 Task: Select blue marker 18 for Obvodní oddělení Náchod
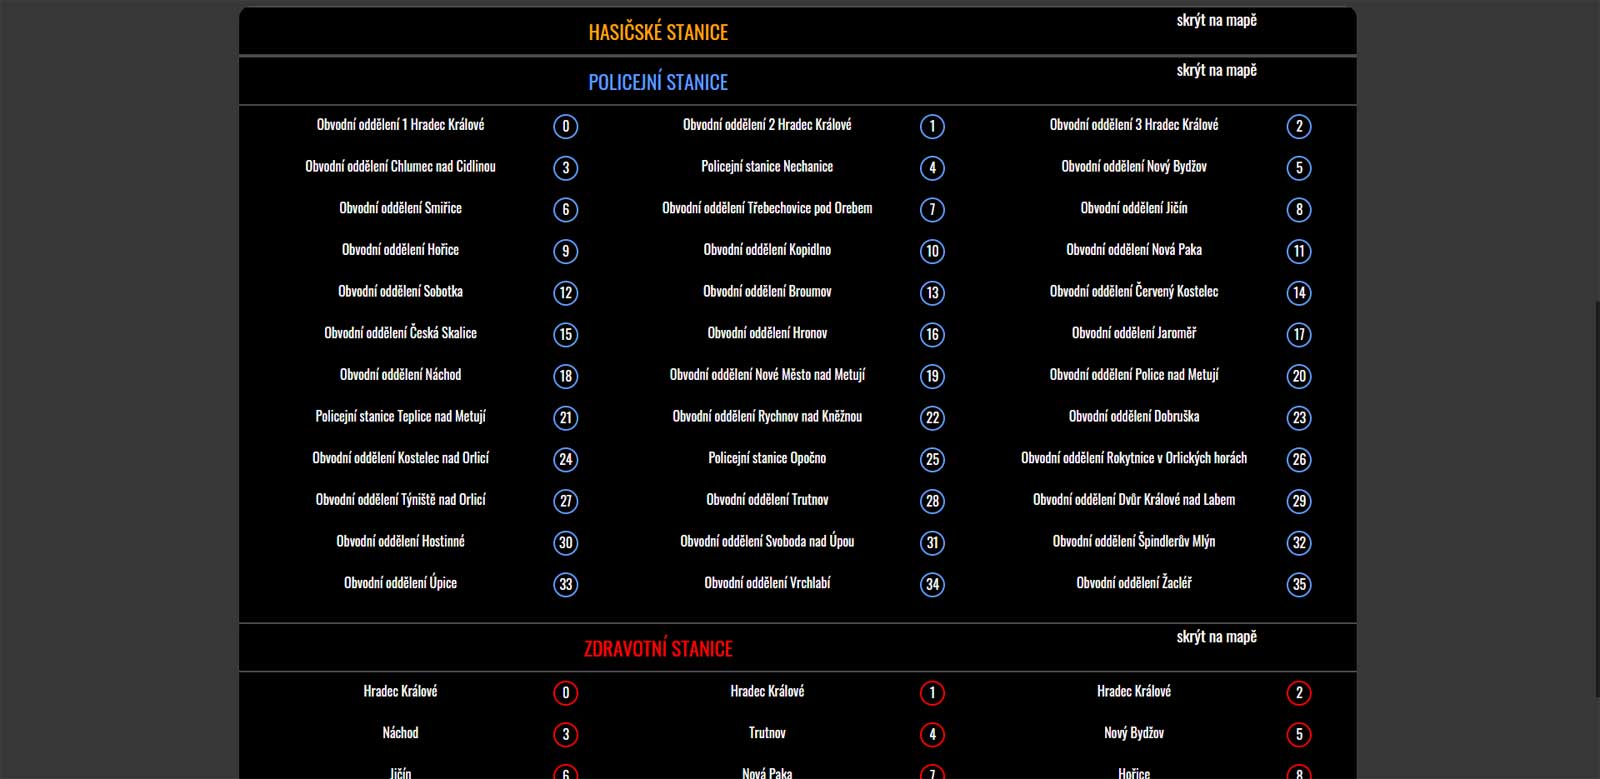(x=565, y=376)
